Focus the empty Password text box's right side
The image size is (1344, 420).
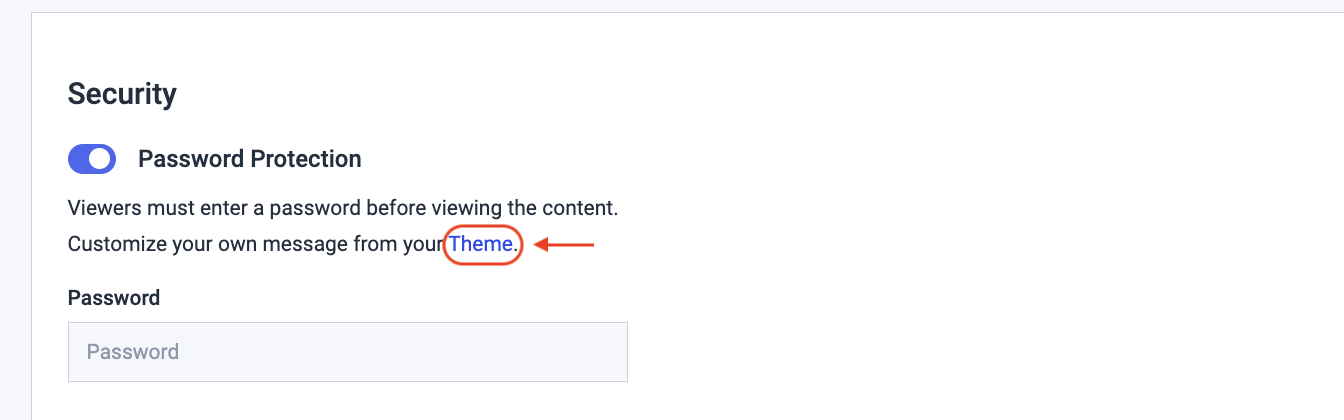tap(560, 352)
